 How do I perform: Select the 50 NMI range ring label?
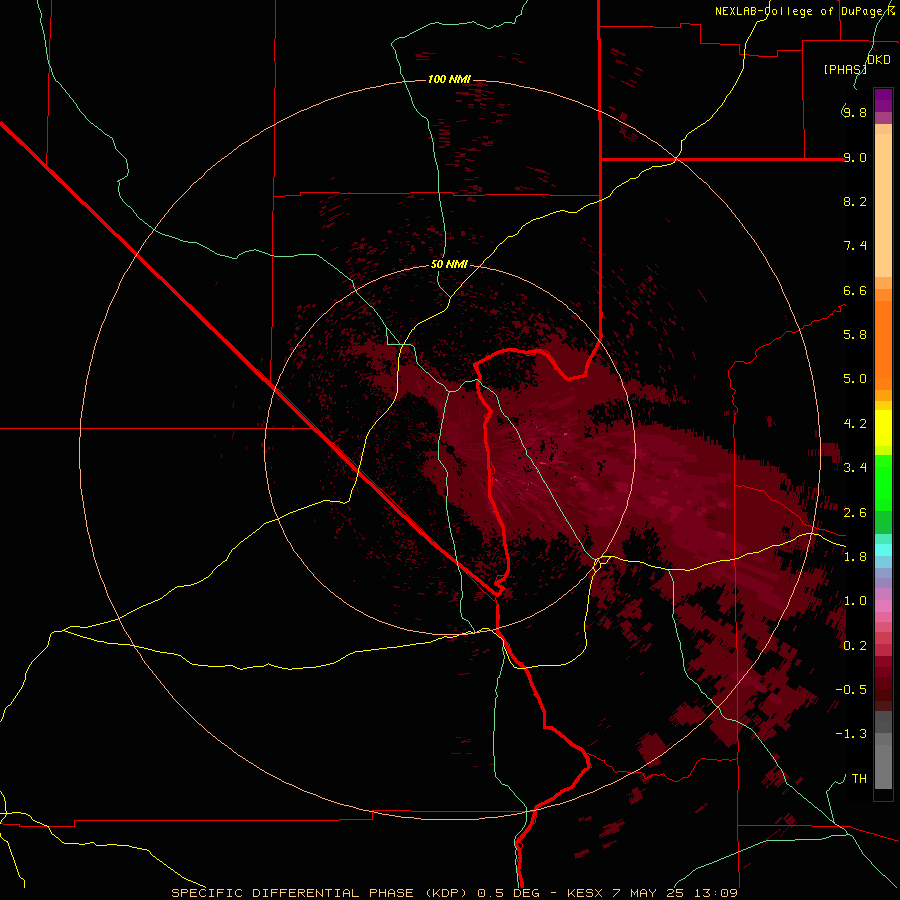449,264
